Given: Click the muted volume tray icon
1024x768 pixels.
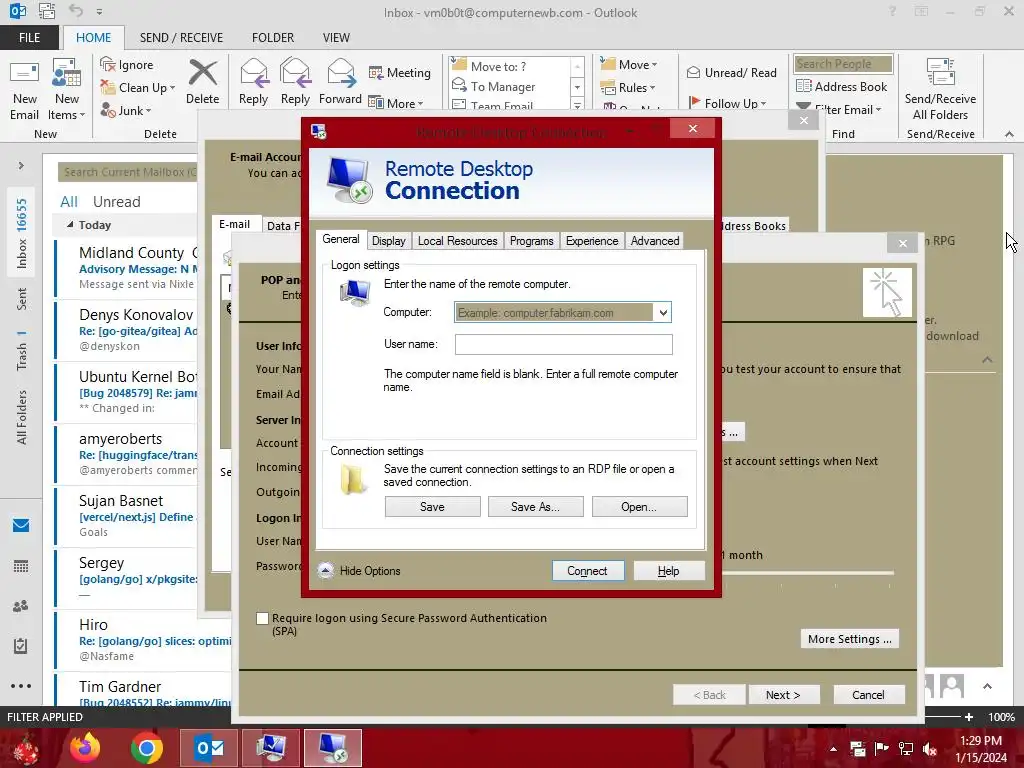Looking at the screenshot, I should (x=931, y=749).
